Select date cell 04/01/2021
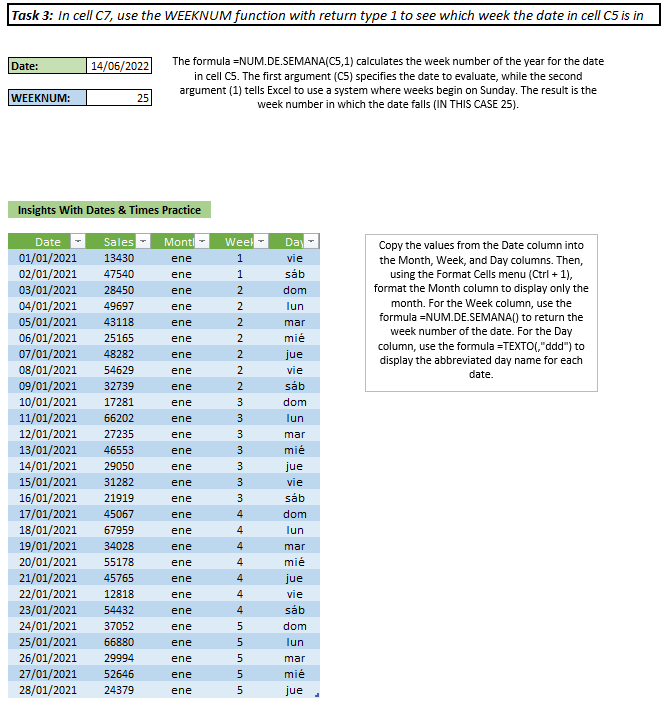This screenshot has height=702, width=664. point(47,306)
